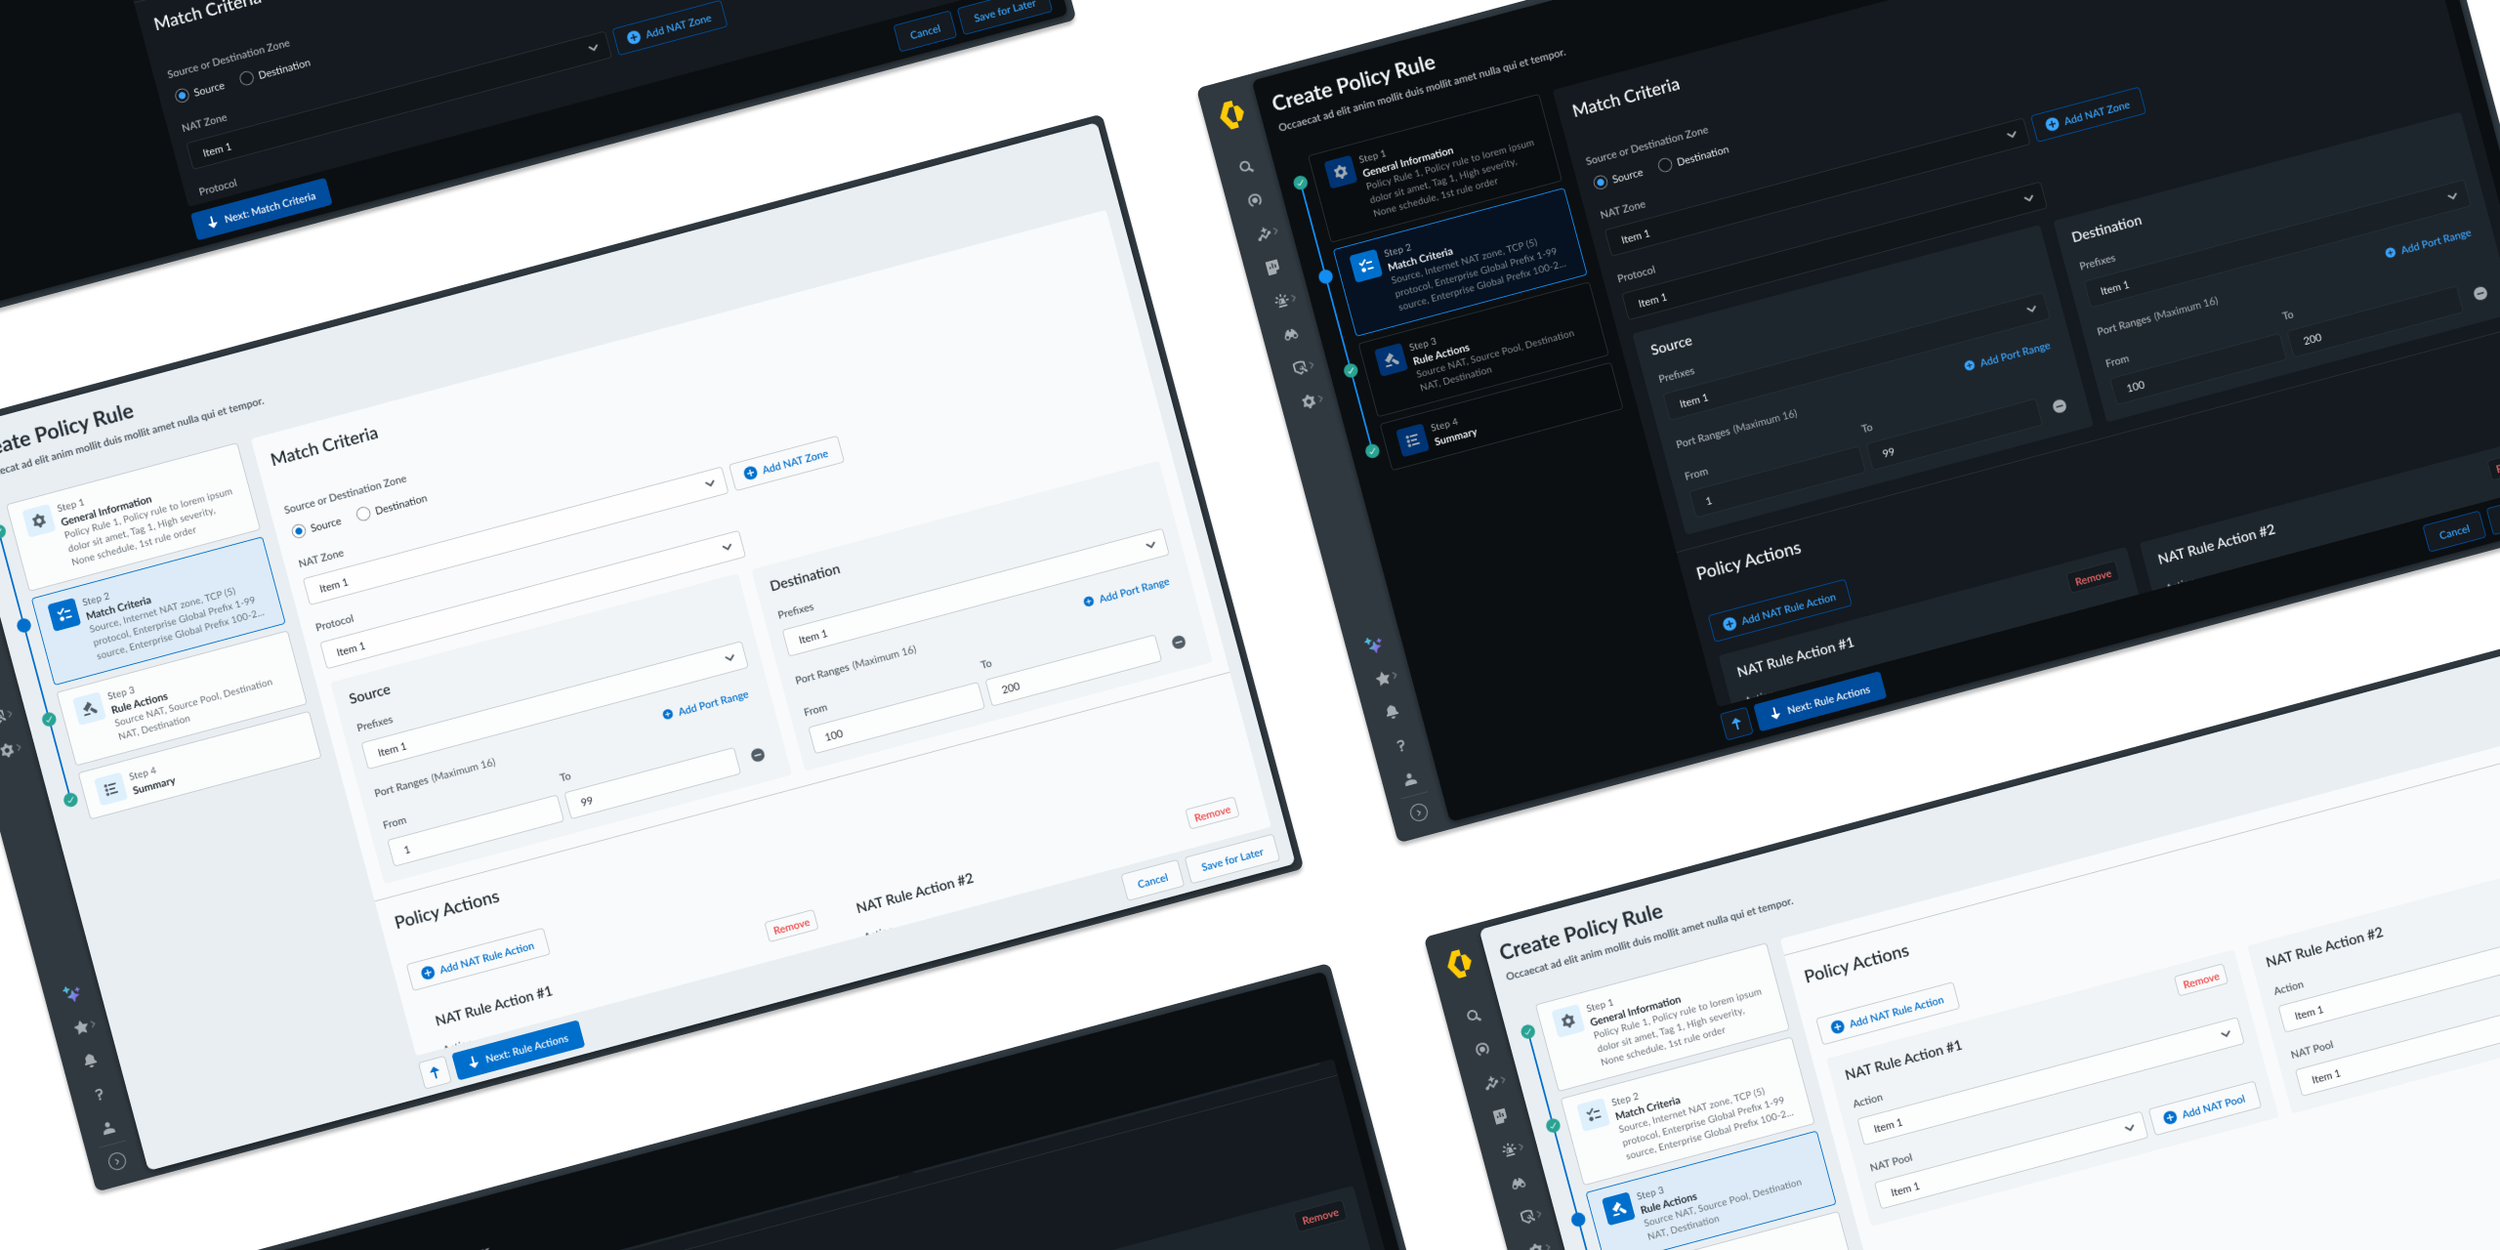The width and height of the screenshot is (2500, 1250).
Task: Click the notification bell in the upper-right dark mockup's sidebar
Action: click(1392, 712)
